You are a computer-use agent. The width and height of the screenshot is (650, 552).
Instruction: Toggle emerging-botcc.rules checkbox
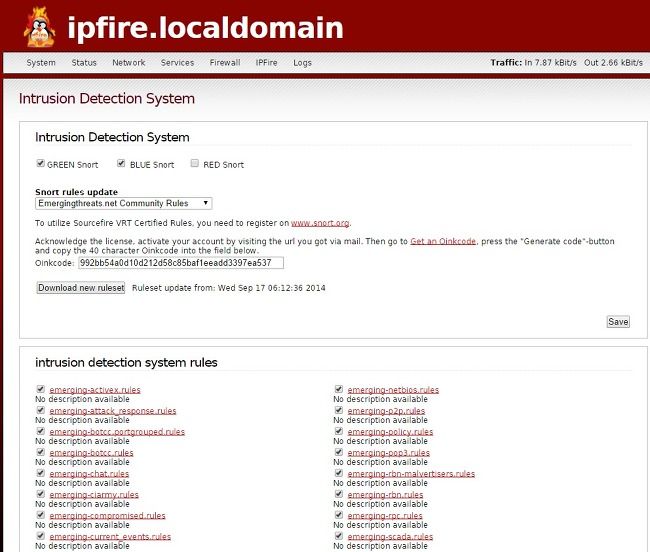[x=40, y=452]
